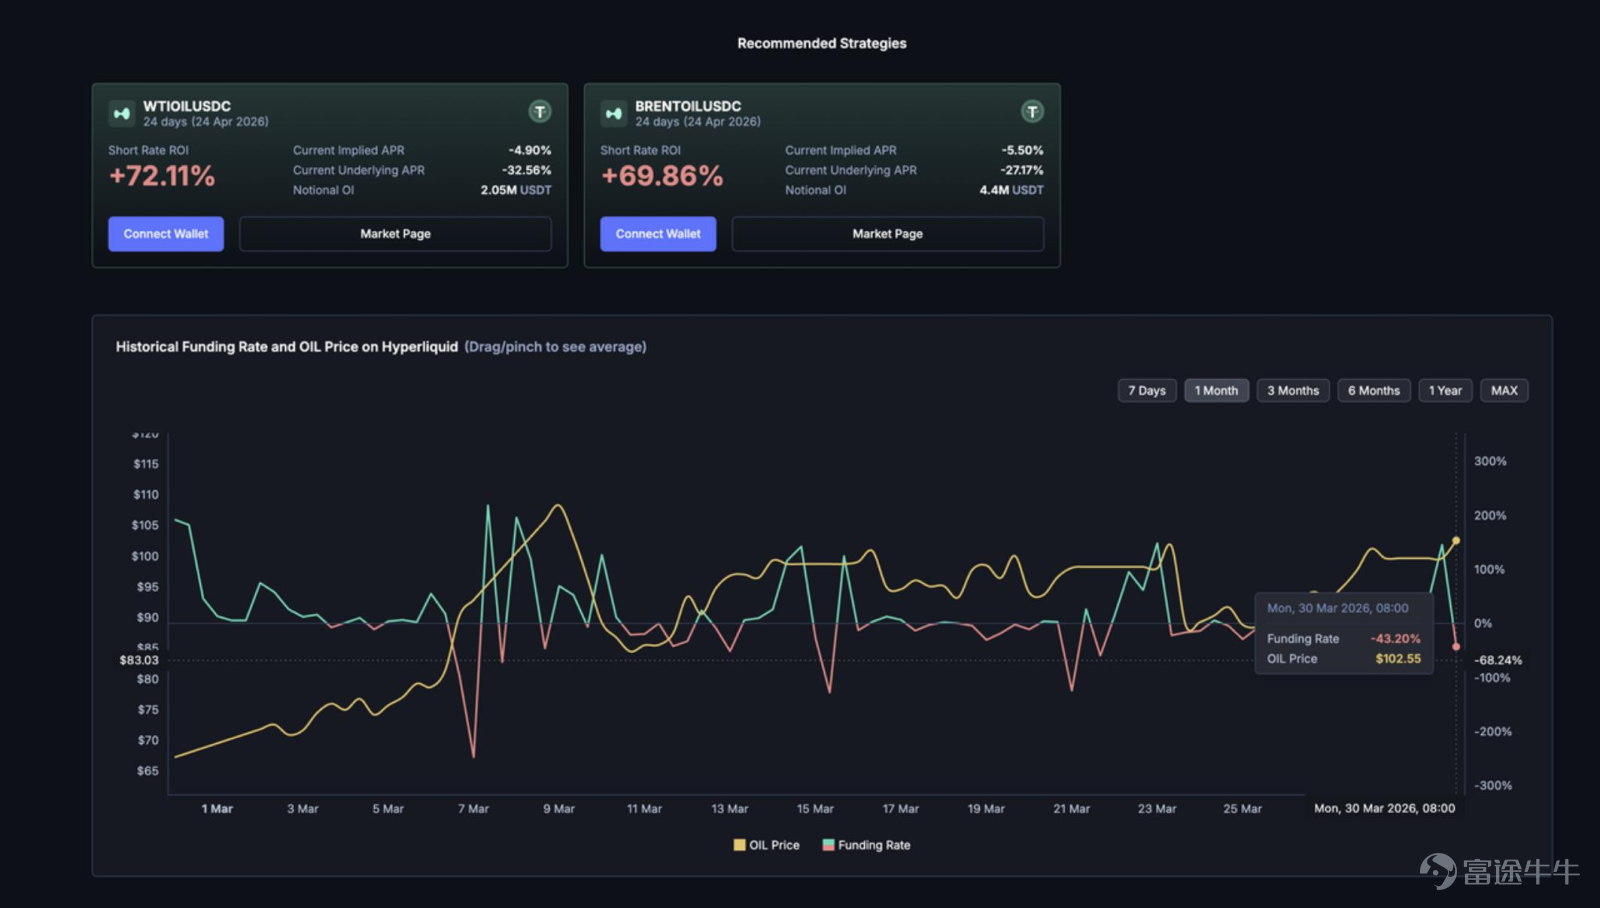Select the 7 Days chart range
This screenshot has width=1600, height=908.
1147,391
